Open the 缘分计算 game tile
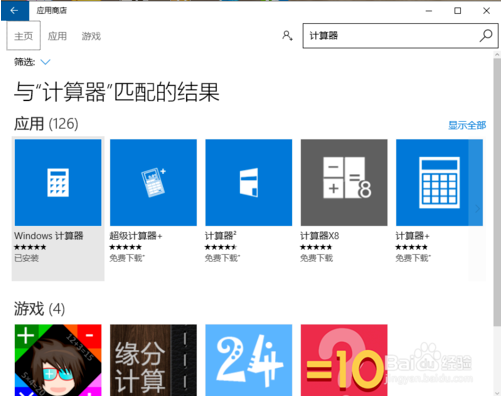 coord(153,360)
